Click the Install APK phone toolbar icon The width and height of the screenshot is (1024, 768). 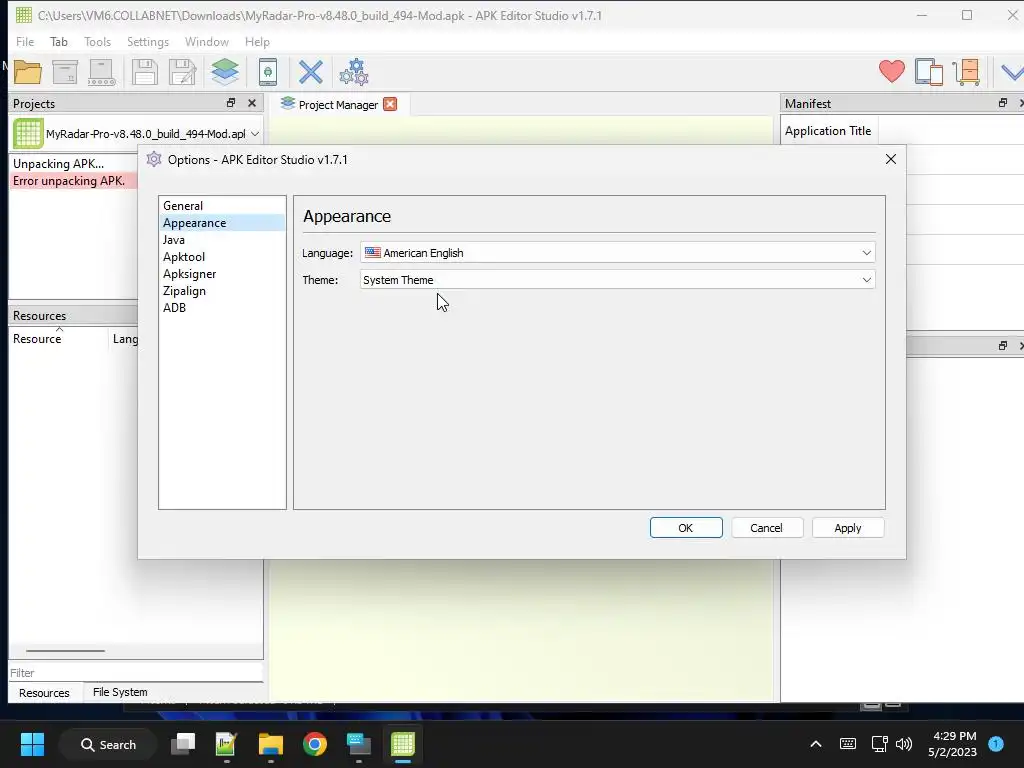(x=268, y=72)
